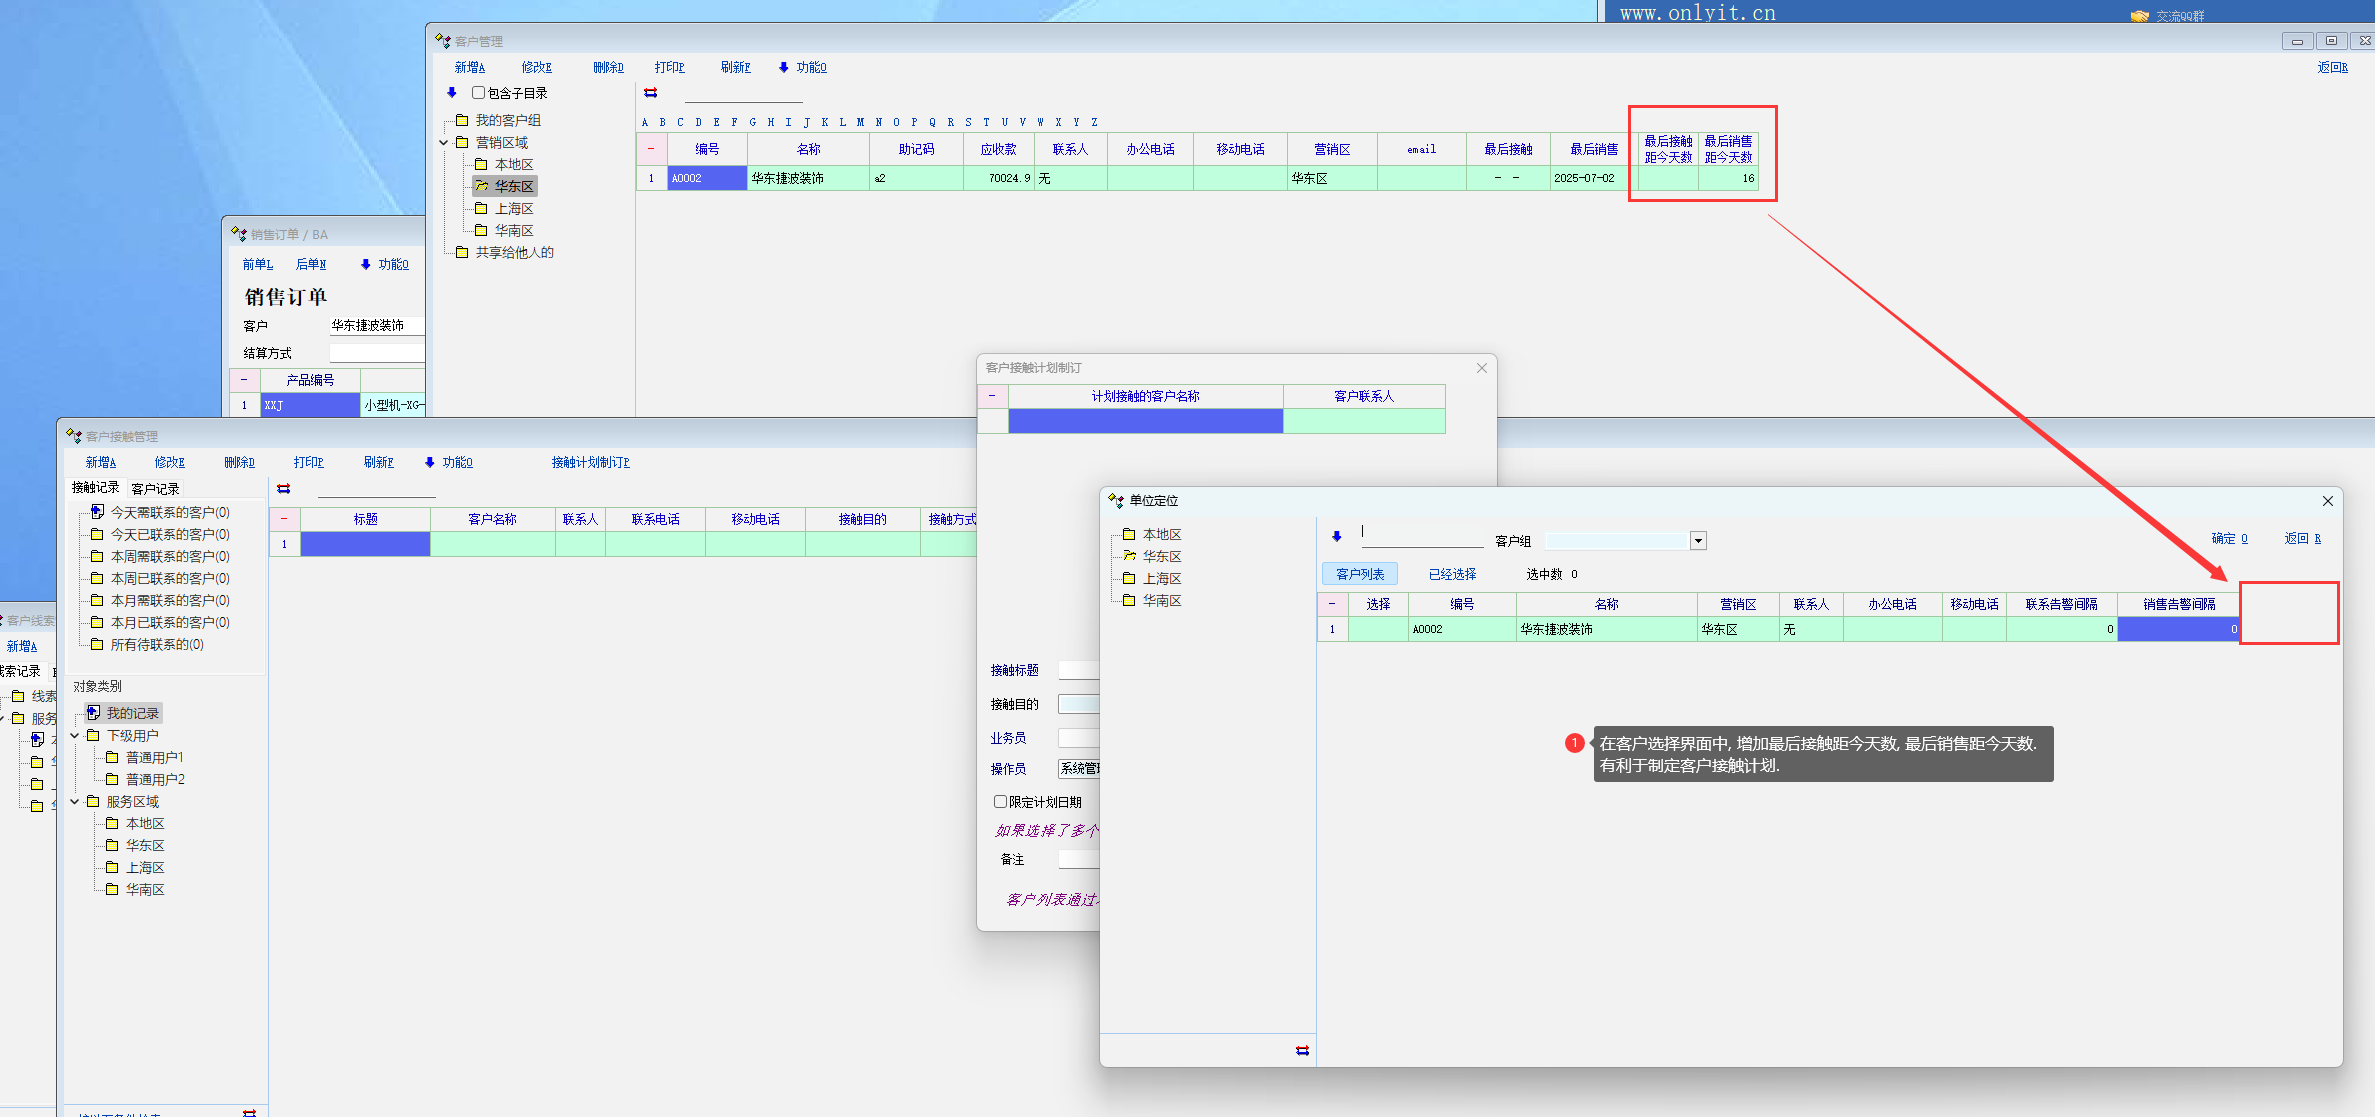Screen dimensions: 2375x1117
Task: Click the minus icon in 客户接触计划制订 grid header
Action: [992, 396]
